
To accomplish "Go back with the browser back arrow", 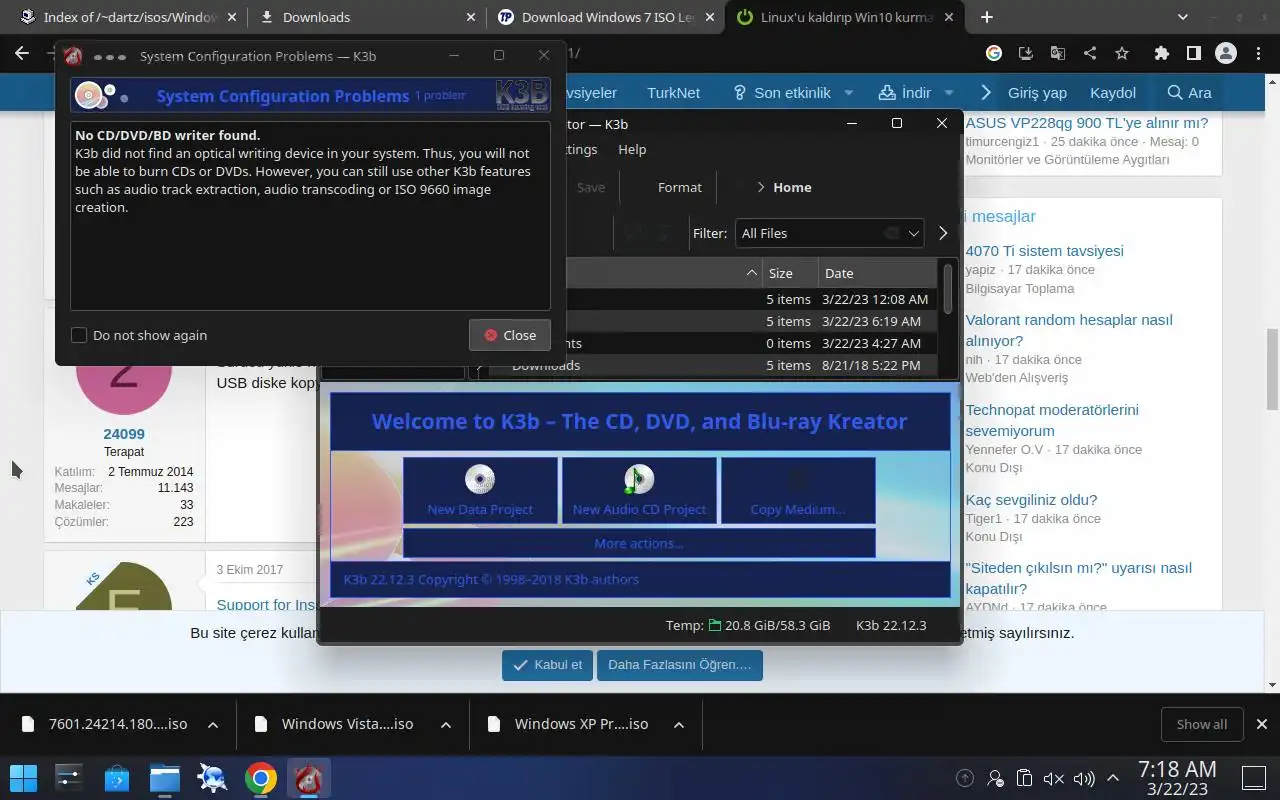I will pos(22,53).
